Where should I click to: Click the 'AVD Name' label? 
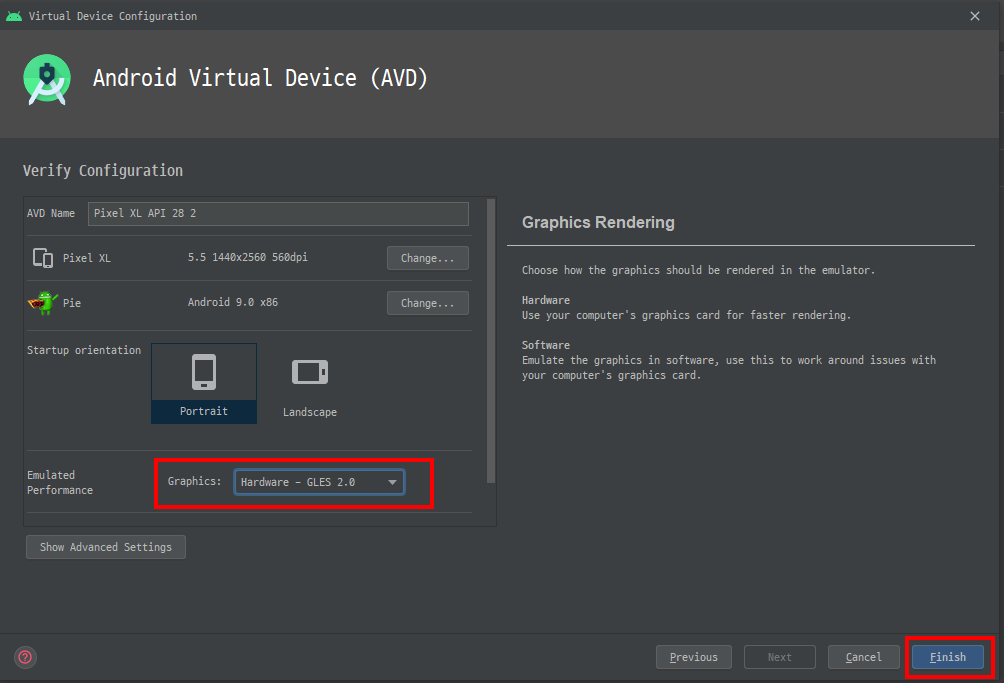(51, 213)
